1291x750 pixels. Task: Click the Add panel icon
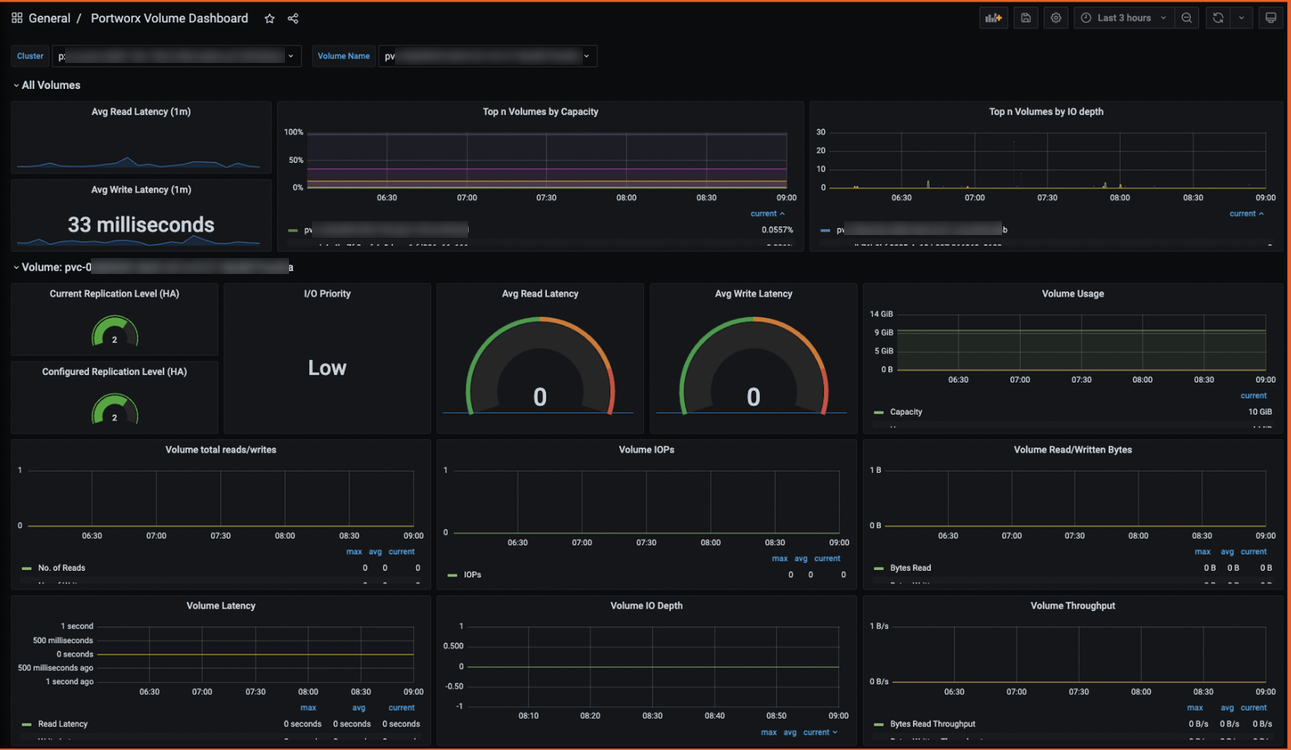[993, 18]
